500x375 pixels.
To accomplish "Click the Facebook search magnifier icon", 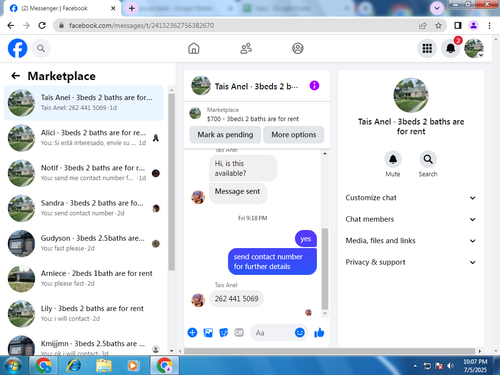I will pos(41,48).
